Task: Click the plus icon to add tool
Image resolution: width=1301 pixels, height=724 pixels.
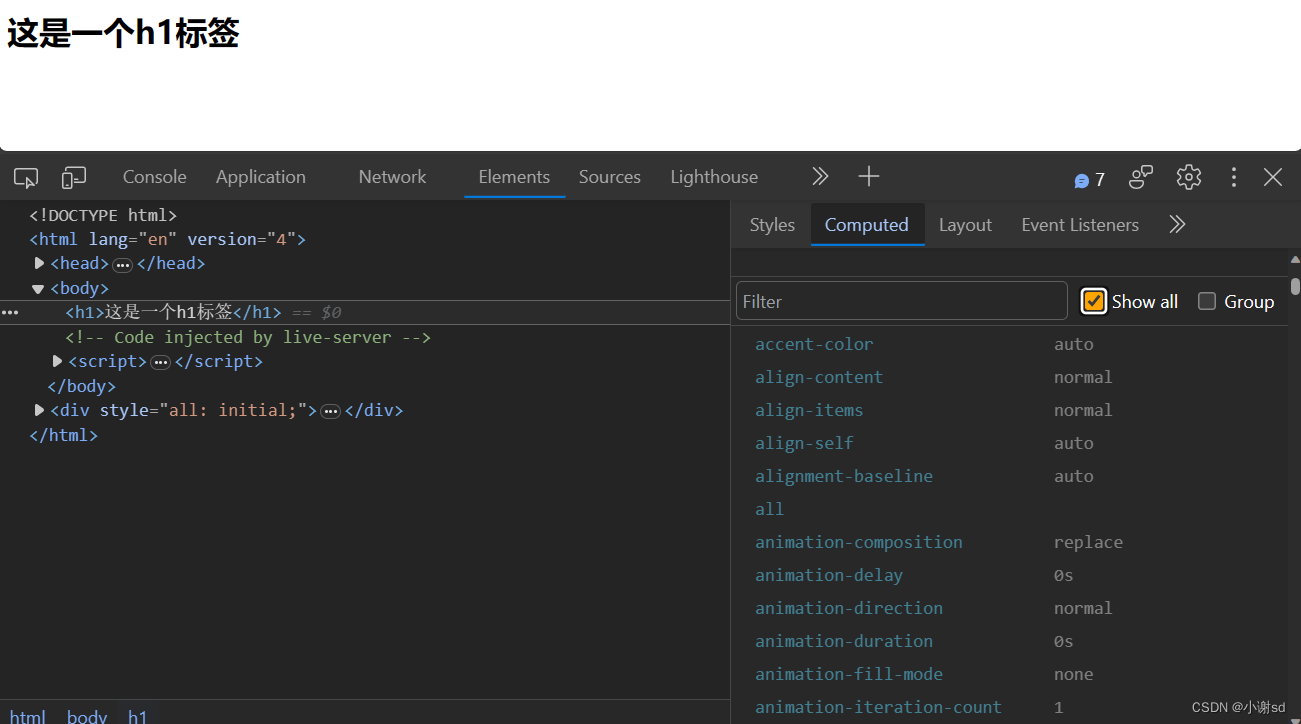Action: (x=869, y=177)
